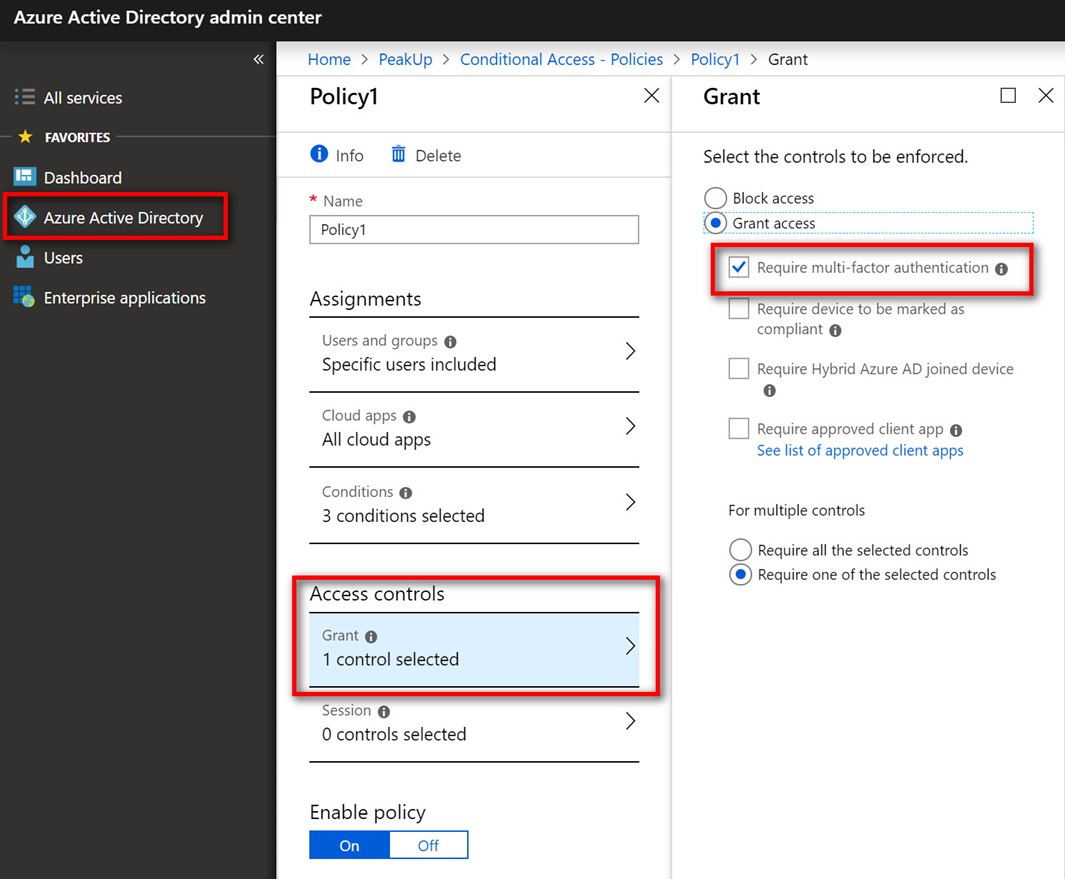Click the policy Name input field

coord(474,230)
